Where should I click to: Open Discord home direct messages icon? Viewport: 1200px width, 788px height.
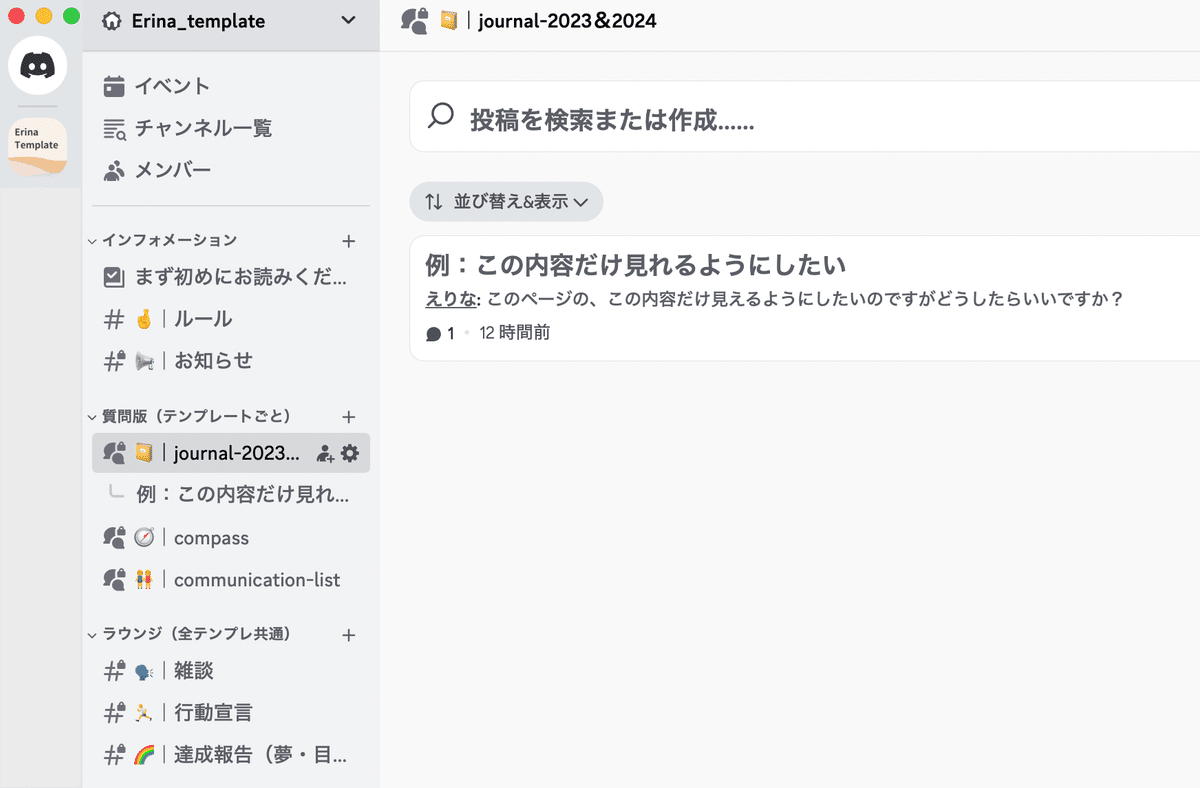[38, 67]
